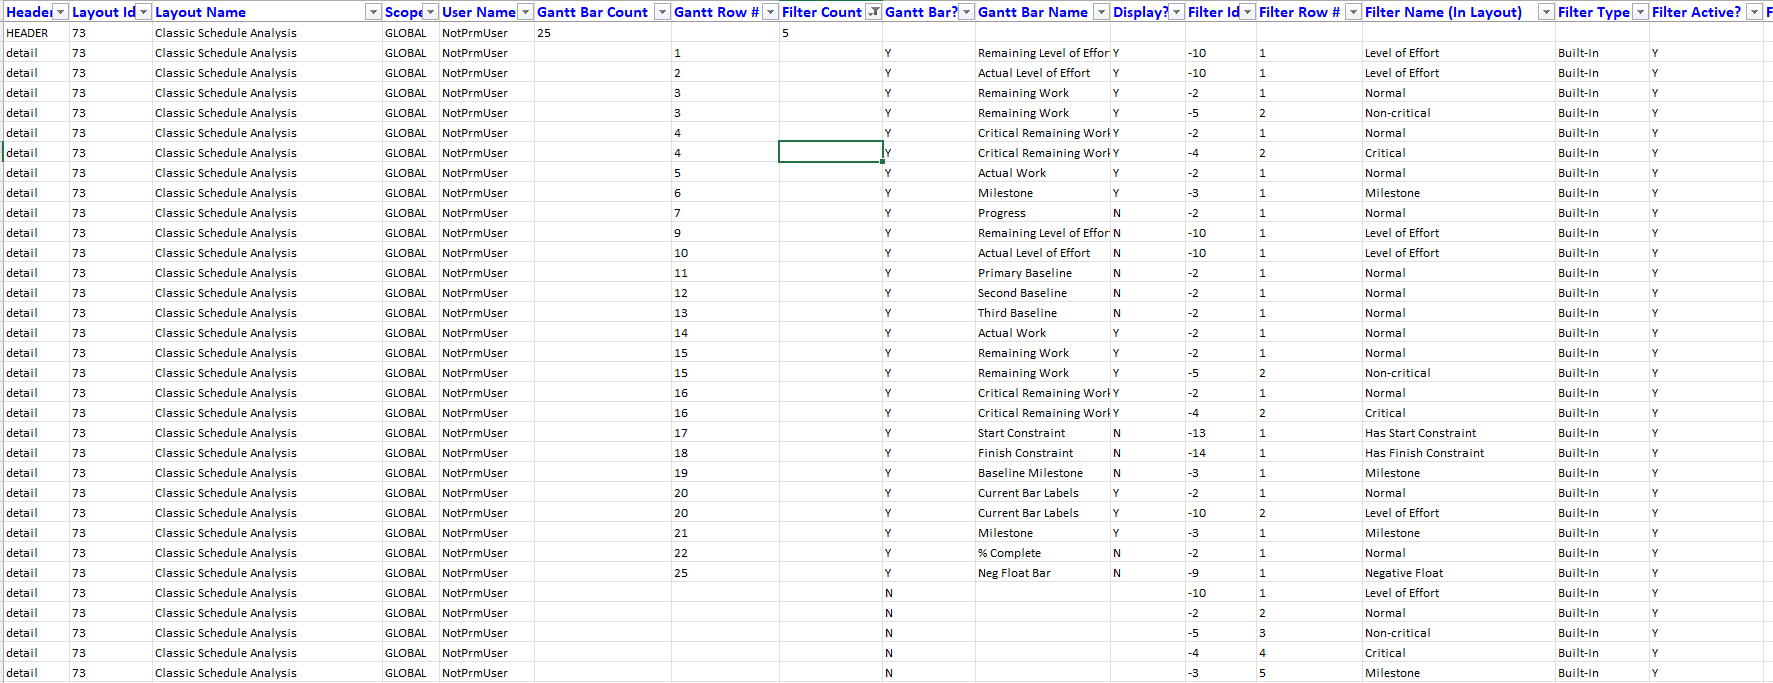This screenshot has width=1773, height=683.
Task: Click the 'Has Finish Constraint' filter name cell
Action: [1424, 453]
